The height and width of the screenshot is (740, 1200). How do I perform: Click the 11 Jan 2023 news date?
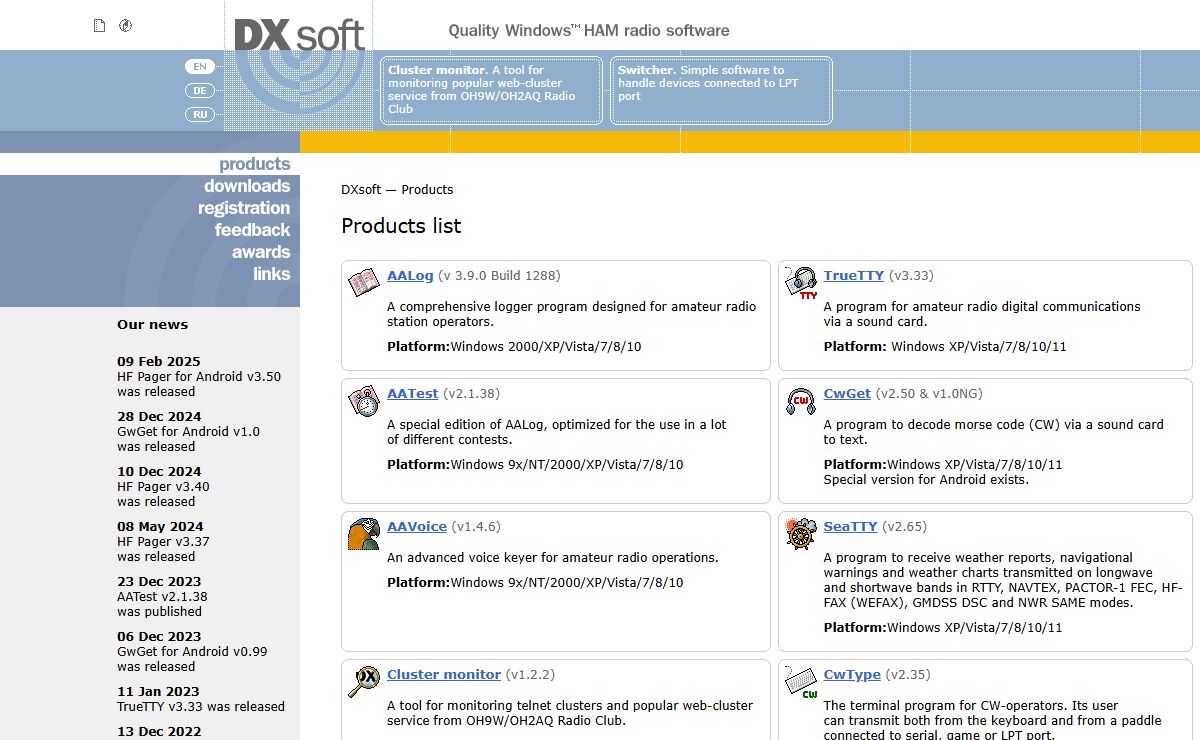tap(158, 692)
